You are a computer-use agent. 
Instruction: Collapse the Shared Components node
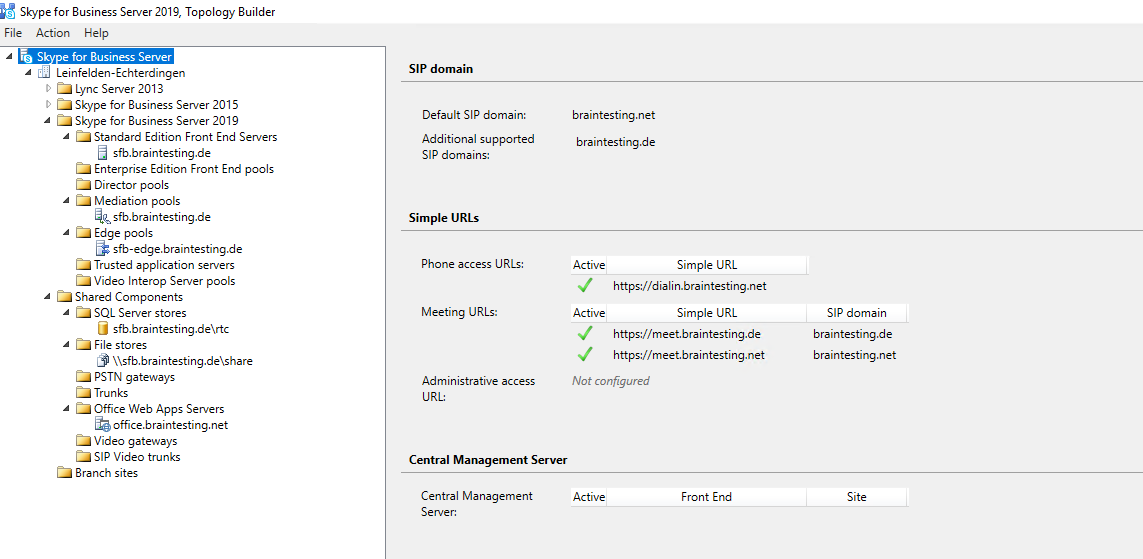pos(48,297)
